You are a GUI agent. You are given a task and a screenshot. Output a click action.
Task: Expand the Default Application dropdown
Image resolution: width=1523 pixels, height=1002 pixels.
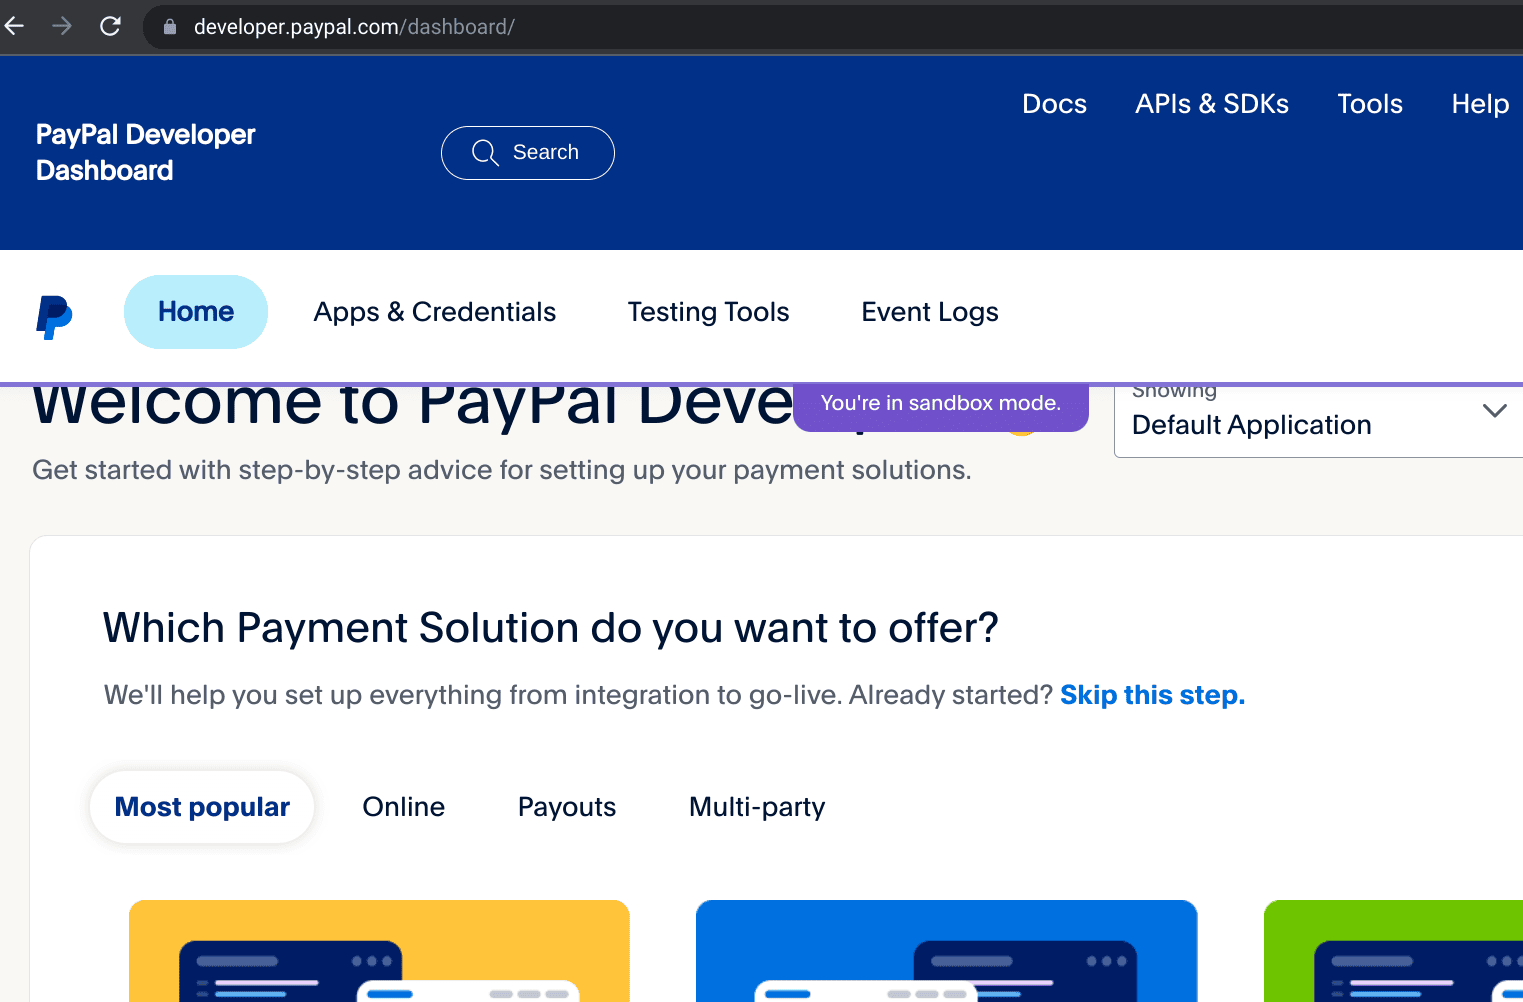pyautogui.click(x=1318, y=421)
